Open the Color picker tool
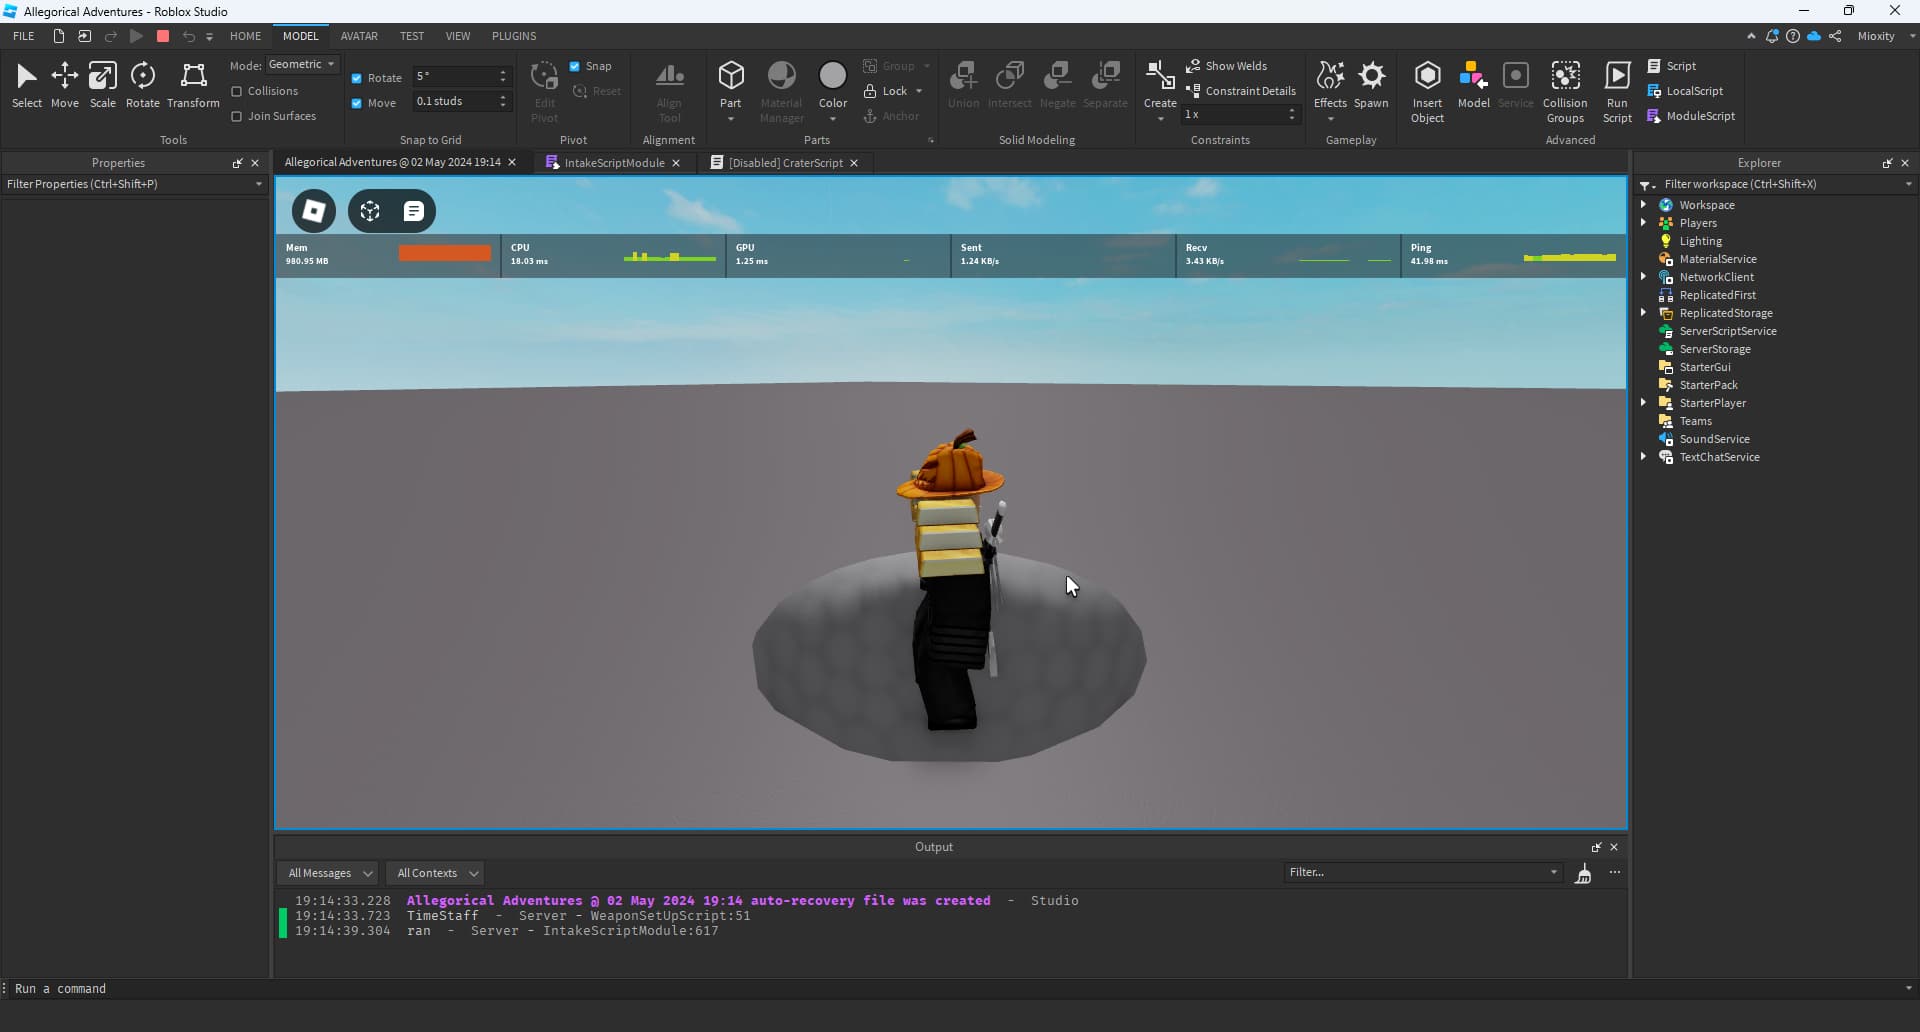Screen dimensions: 1920x1032 tap(833, 85)
